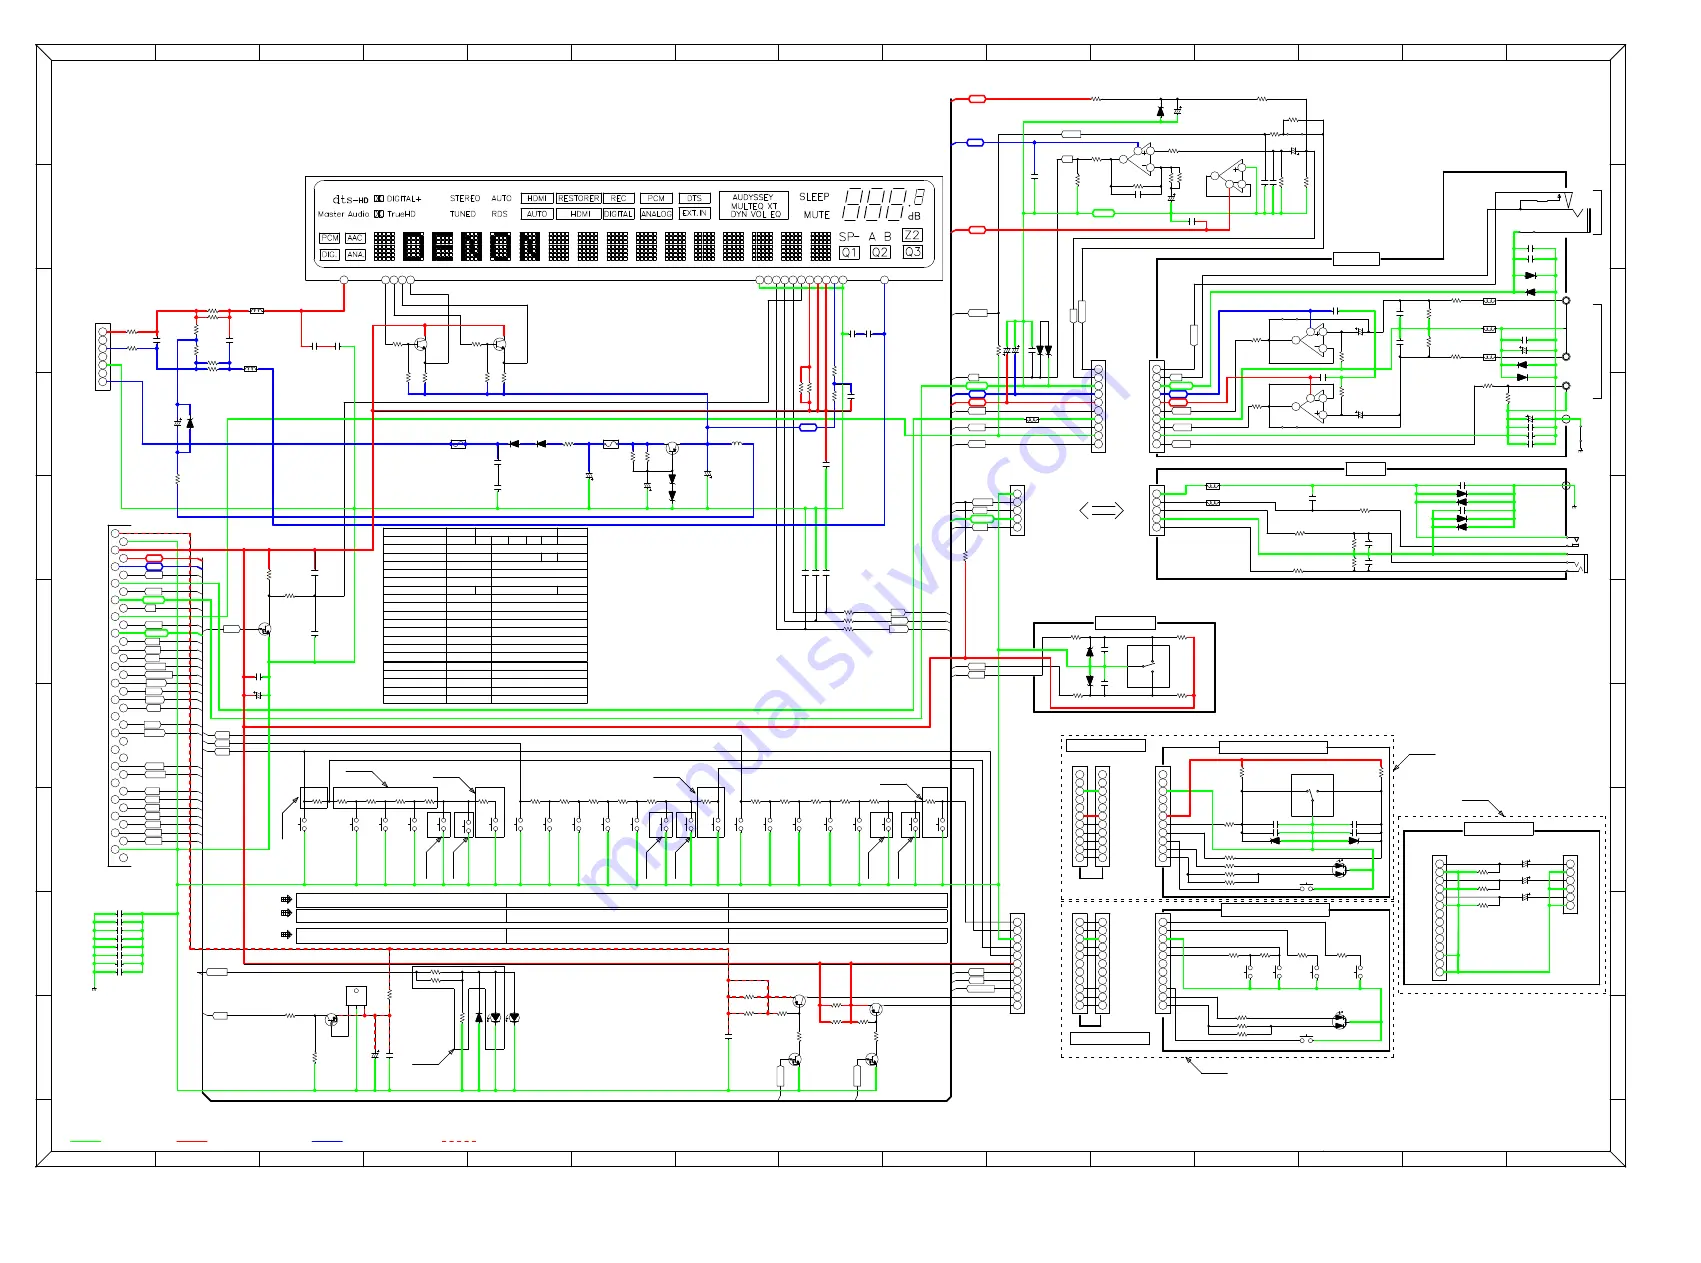Select the boxed DIGITAL indicator

click(619, 214)
